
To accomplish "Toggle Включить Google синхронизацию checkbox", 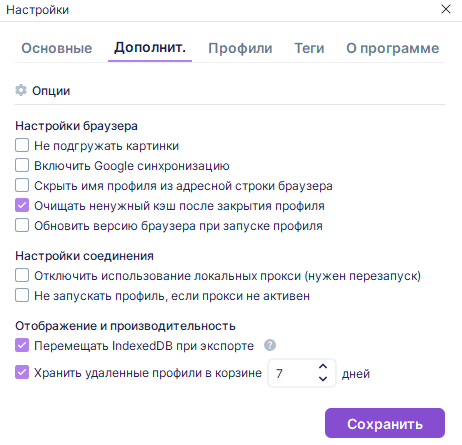I will 22,165.
